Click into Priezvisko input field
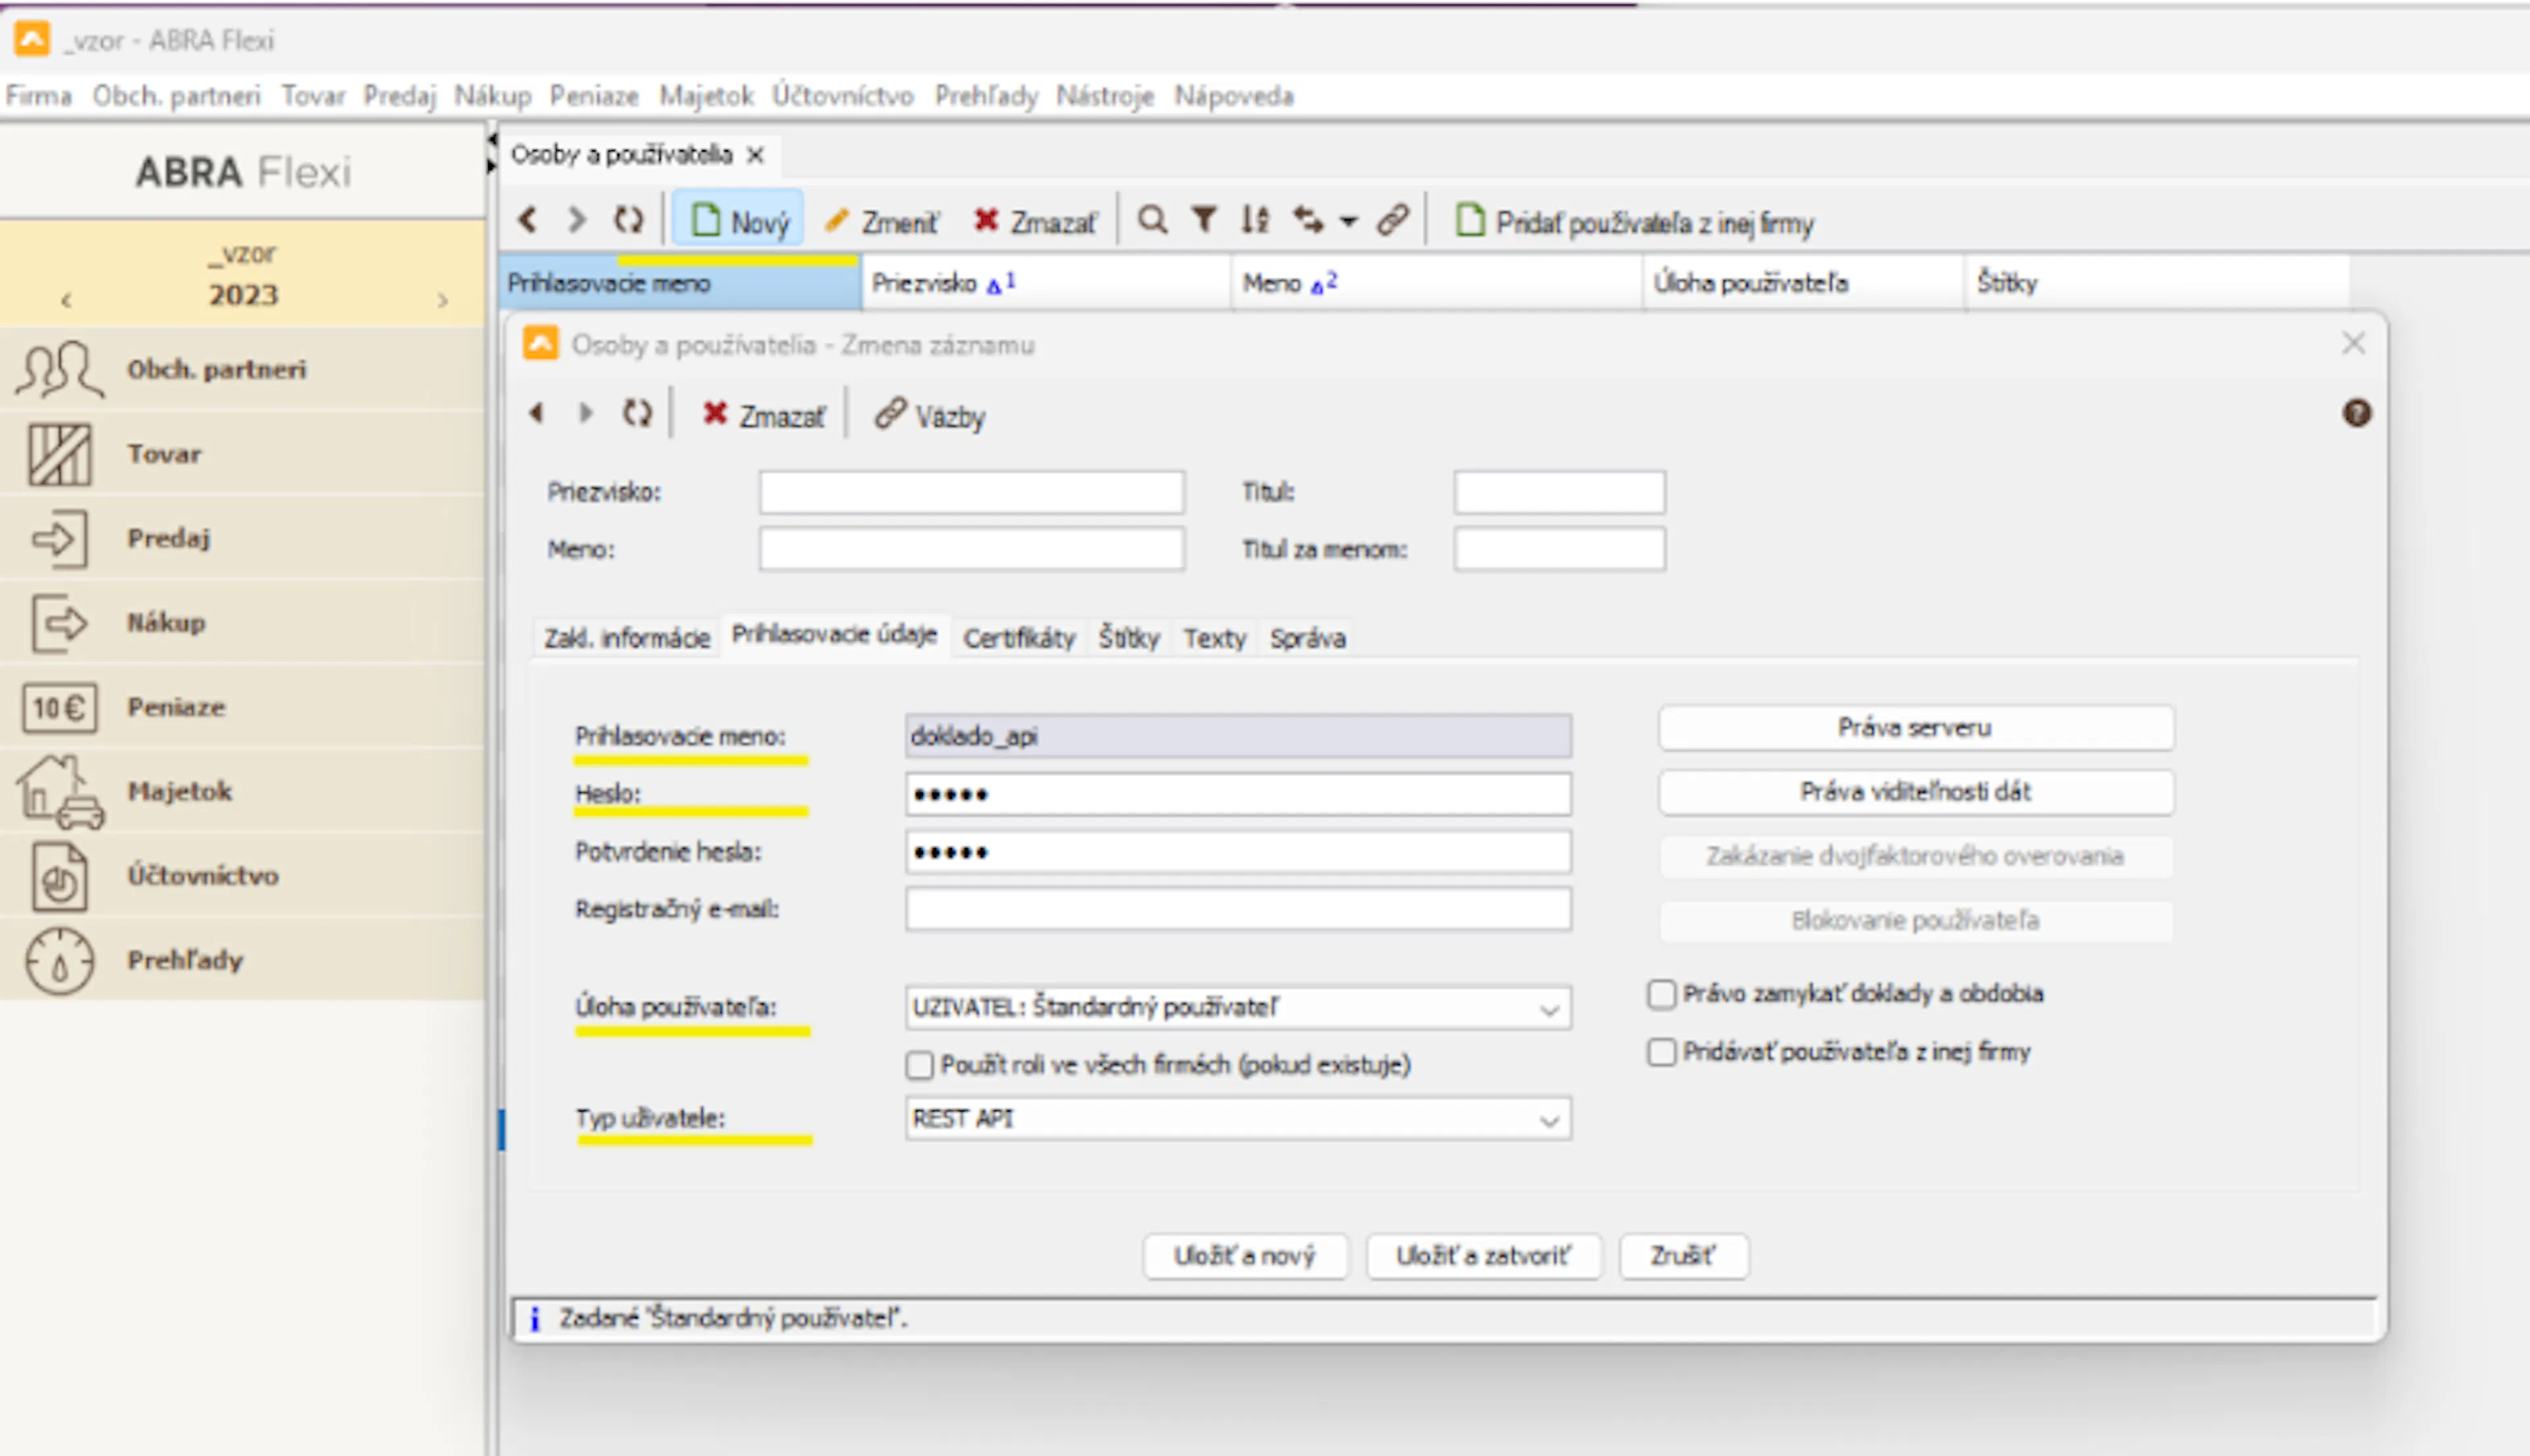Image resolution: width=2530 pixels, height=1456 pixels. click(971, 492)
